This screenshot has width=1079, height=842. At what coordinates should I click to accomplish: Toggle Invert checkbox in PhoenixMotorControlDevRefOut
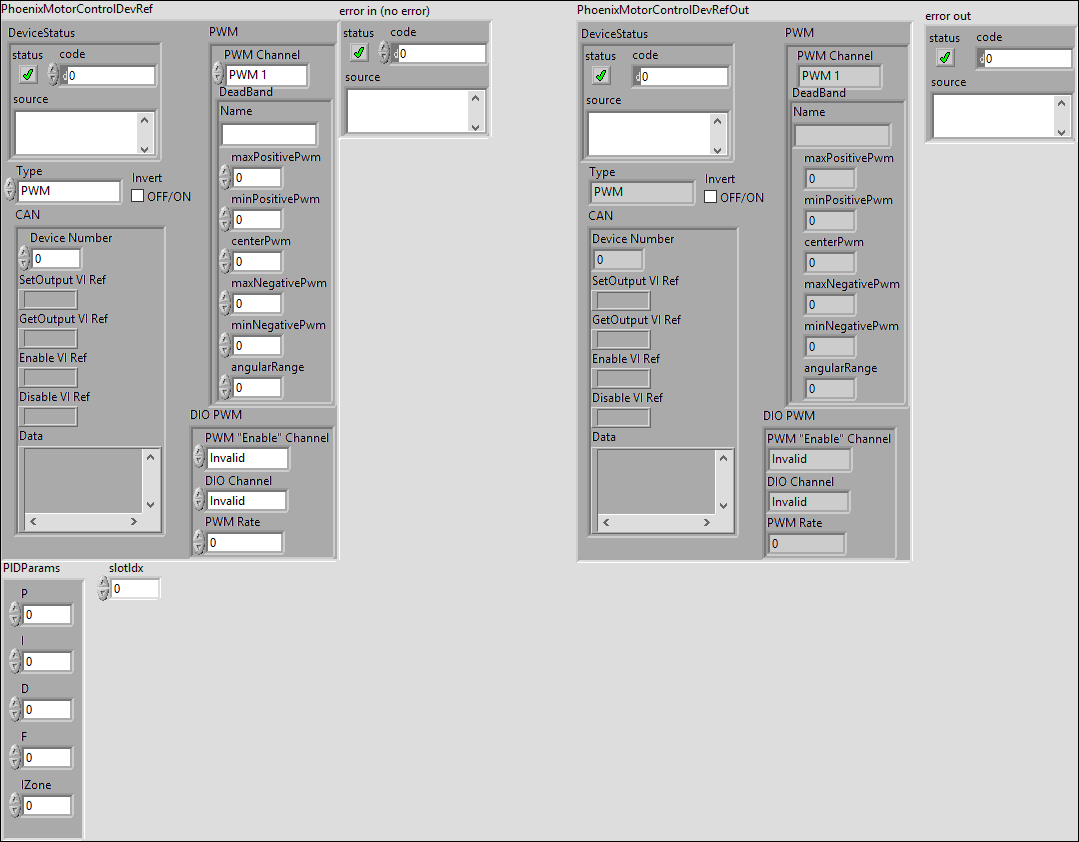point(711,197)
